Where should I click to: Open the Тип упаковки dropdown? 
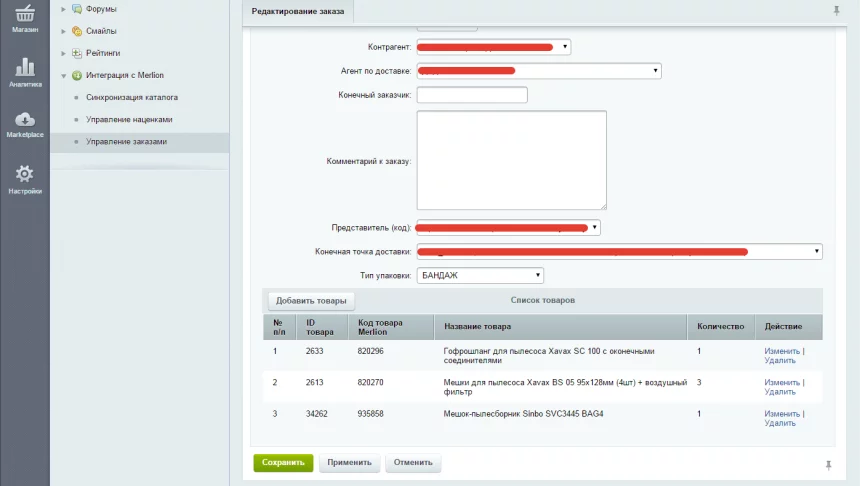[480, 275]
